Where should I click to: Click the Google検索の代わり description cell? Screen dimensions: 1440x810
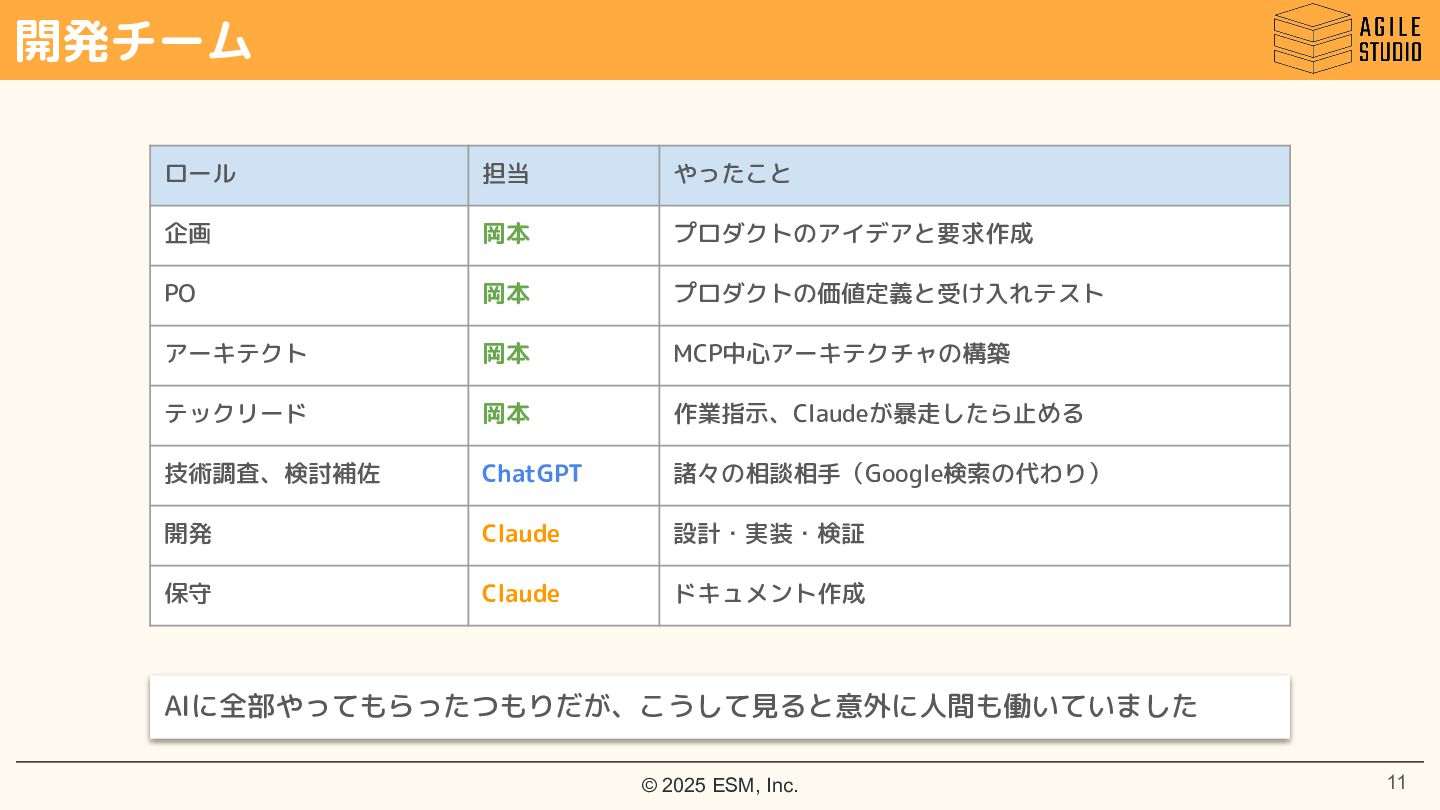click(x=888, y=474)
